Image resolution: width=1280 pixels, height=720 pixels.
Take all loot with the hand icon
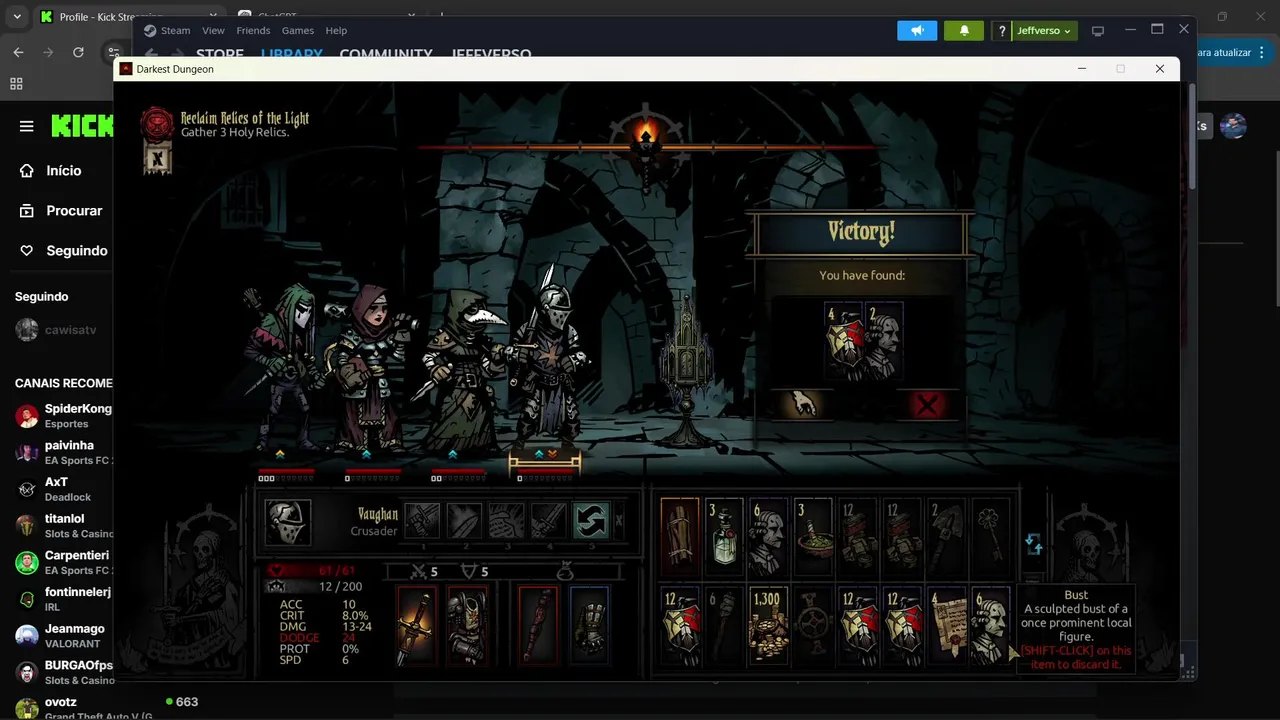point(801,404)
